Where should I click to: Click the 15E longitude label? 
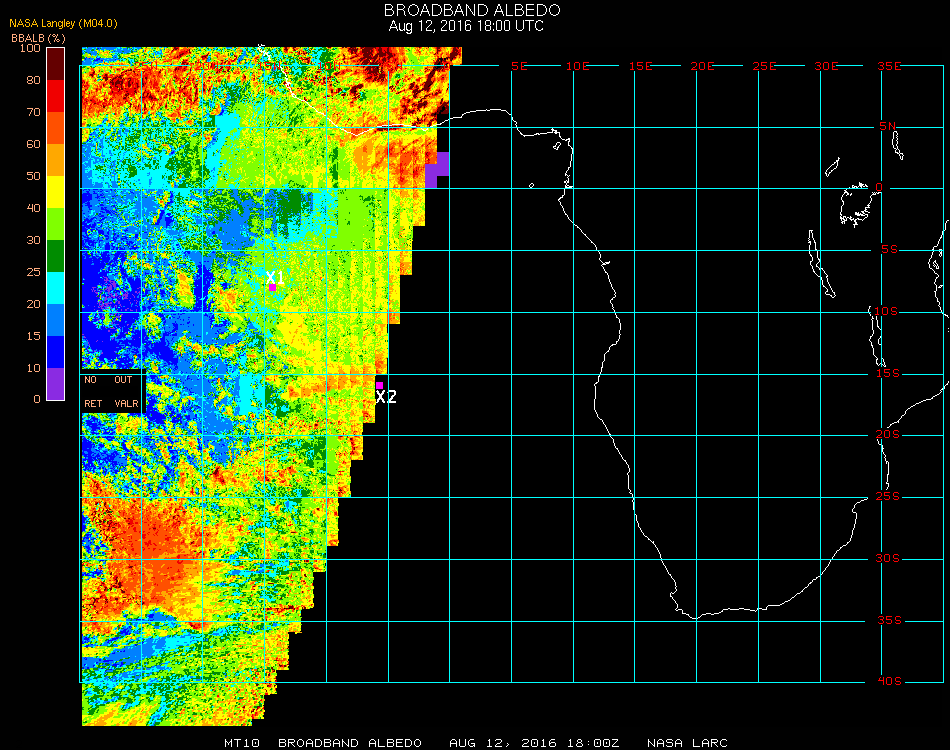pyautogui.click(x=640, y=66)
